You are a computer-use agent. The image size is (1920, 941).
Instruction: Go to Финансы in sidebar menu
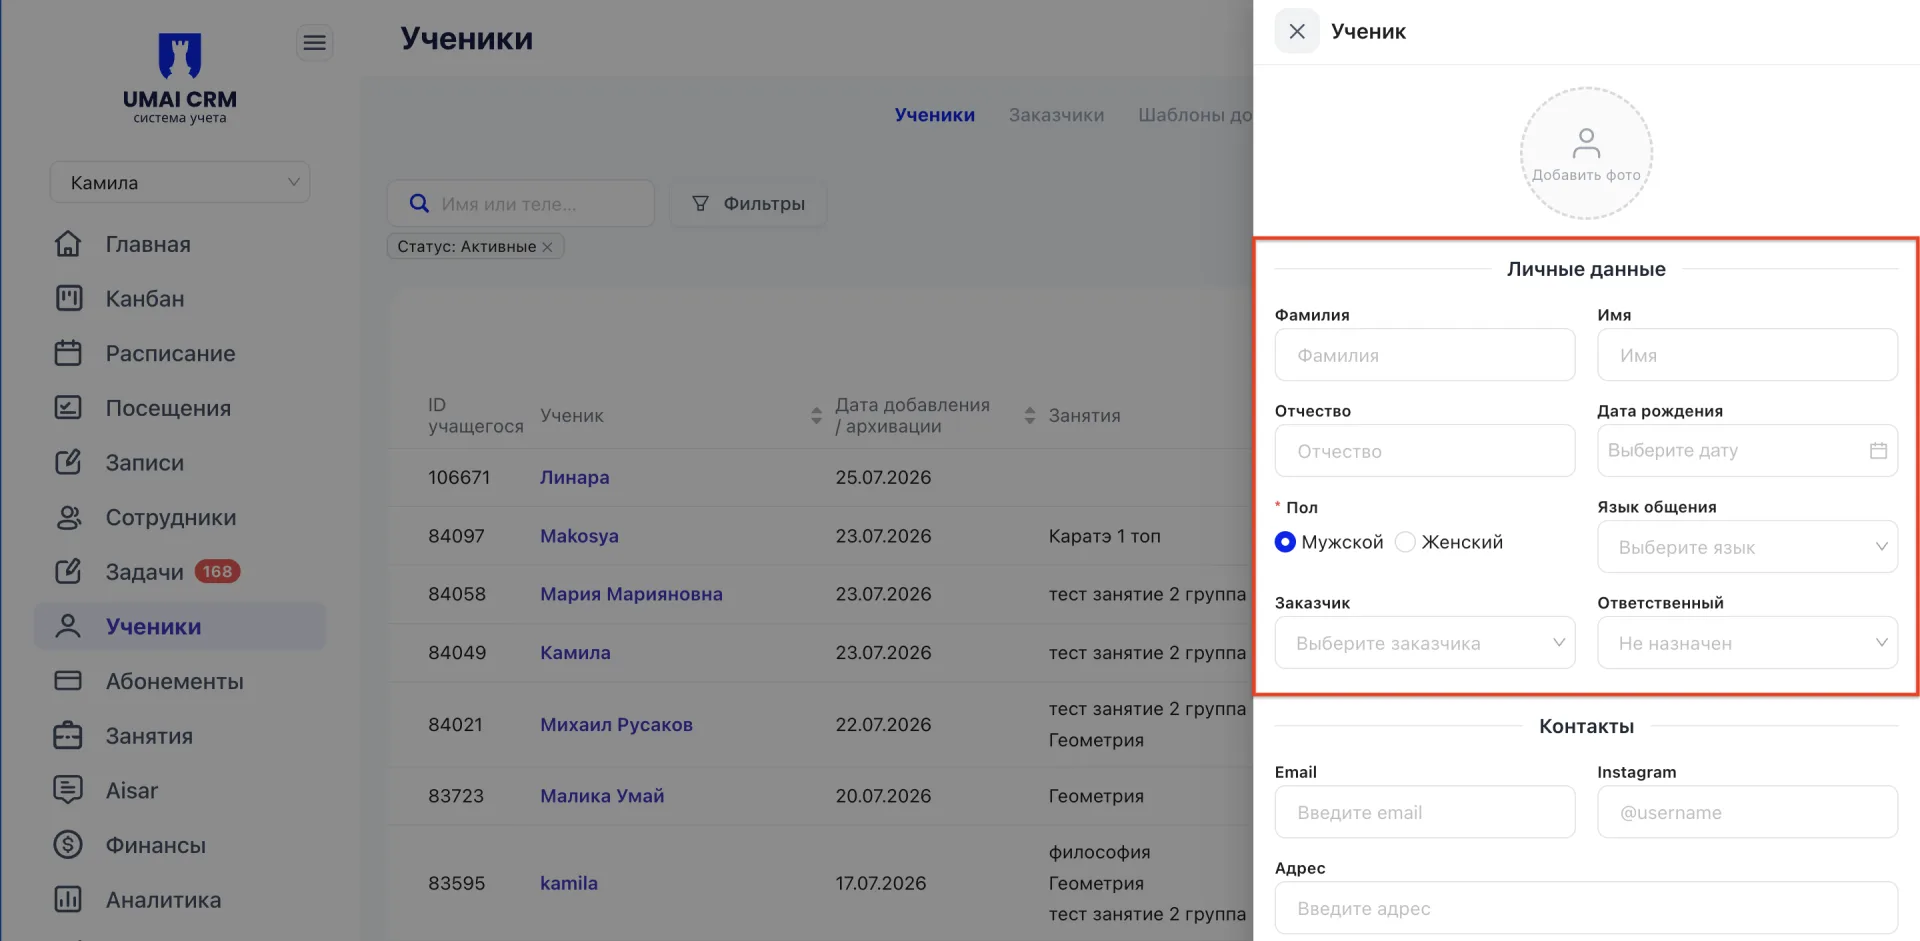156,845
